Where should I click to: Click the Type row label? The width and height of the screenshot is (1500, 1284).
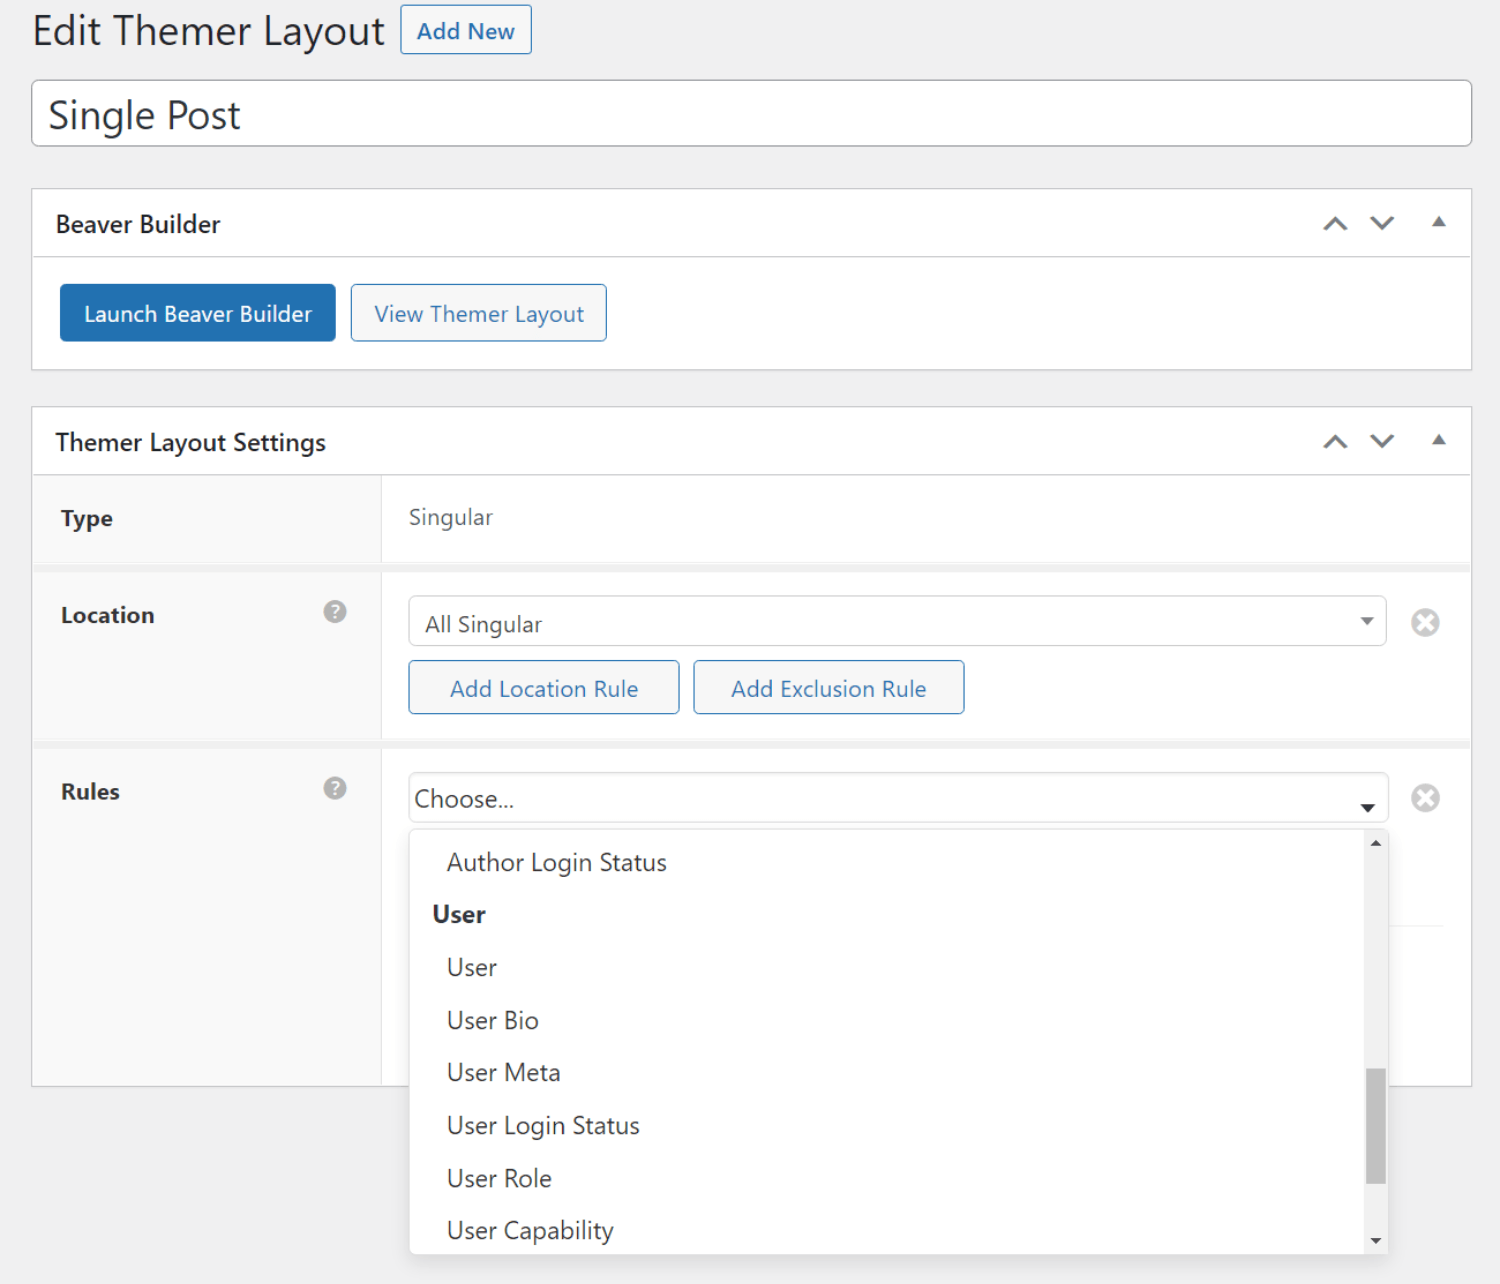(x=87, y=518)
